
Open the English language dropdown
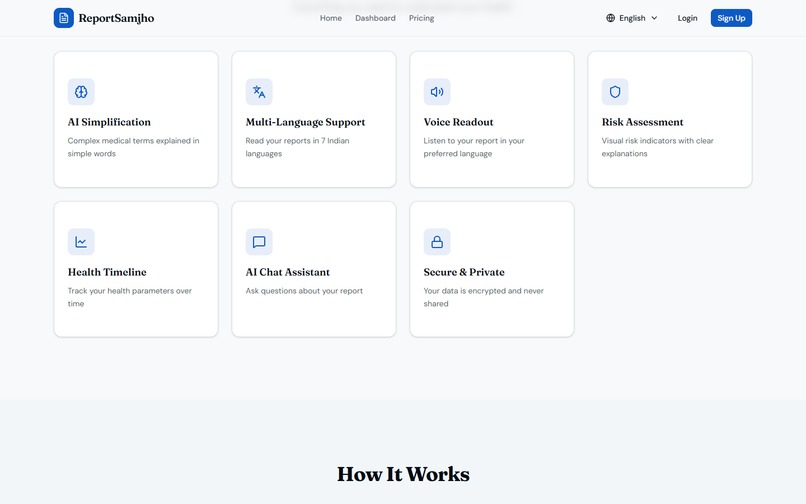tap(632, 18)
